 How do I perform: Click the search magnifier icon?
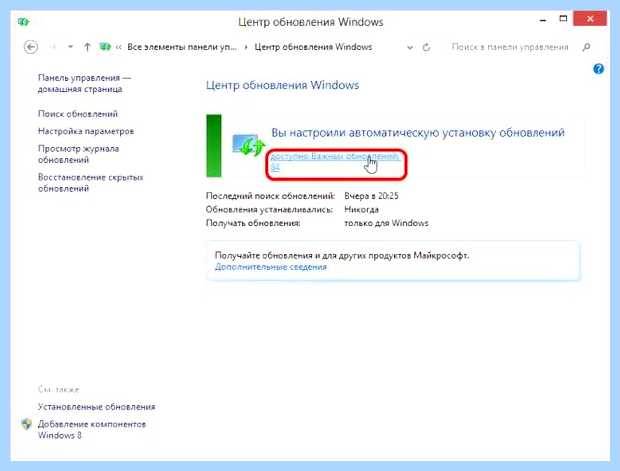tap(586, 47)
